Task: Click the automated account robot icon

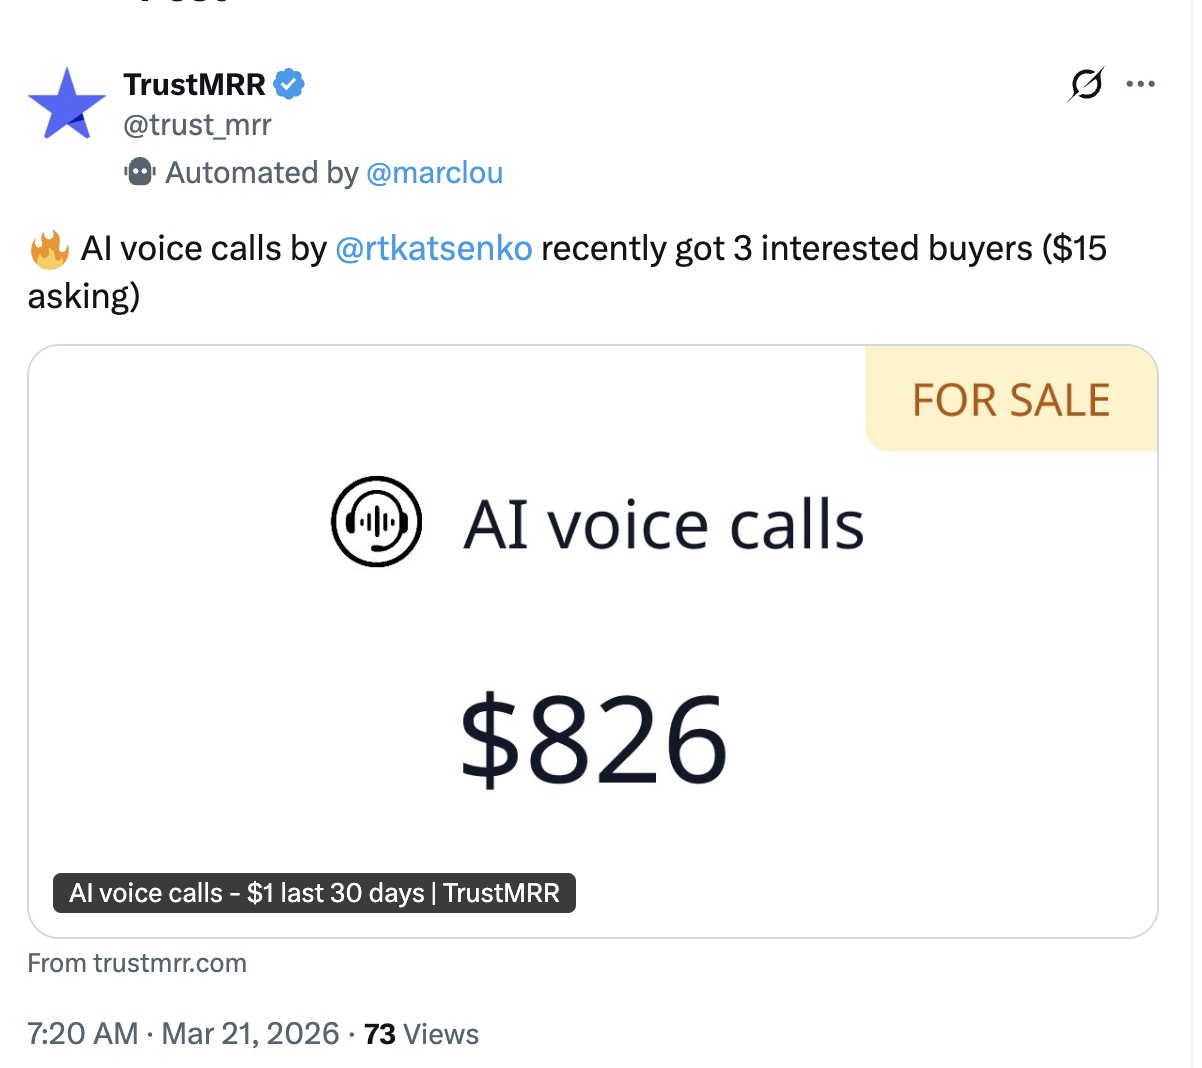Action: click(140, 172)
